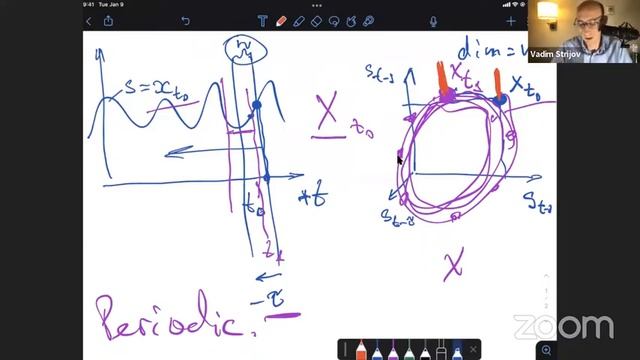Screen dimensions: 640x360
Task: Click the page-up arrow in page navigator
Action: pos(546,276)
